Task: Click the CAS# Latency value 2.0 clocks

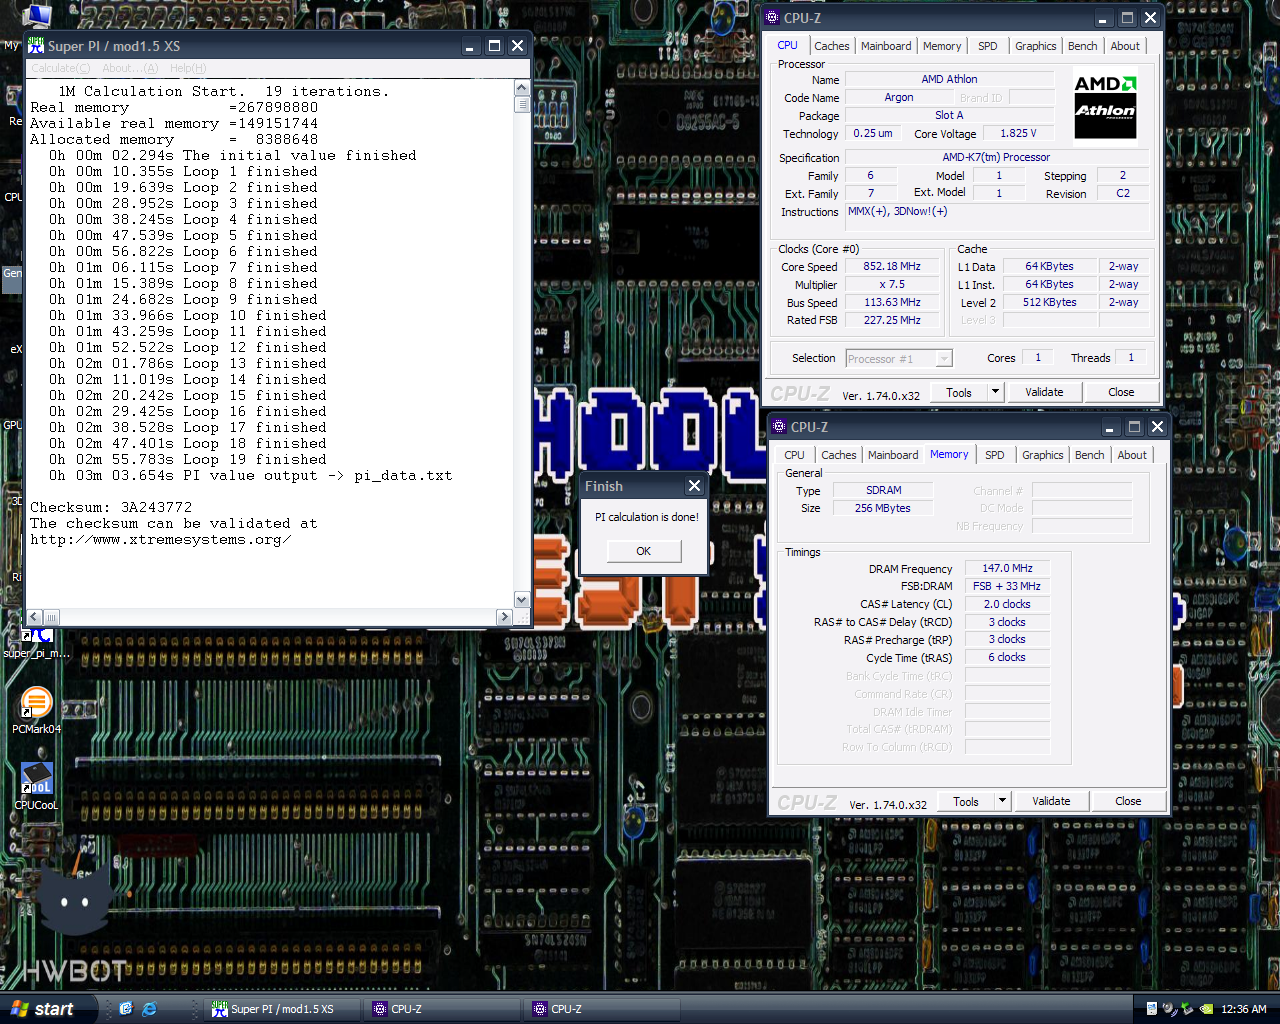Action: 1007,604
